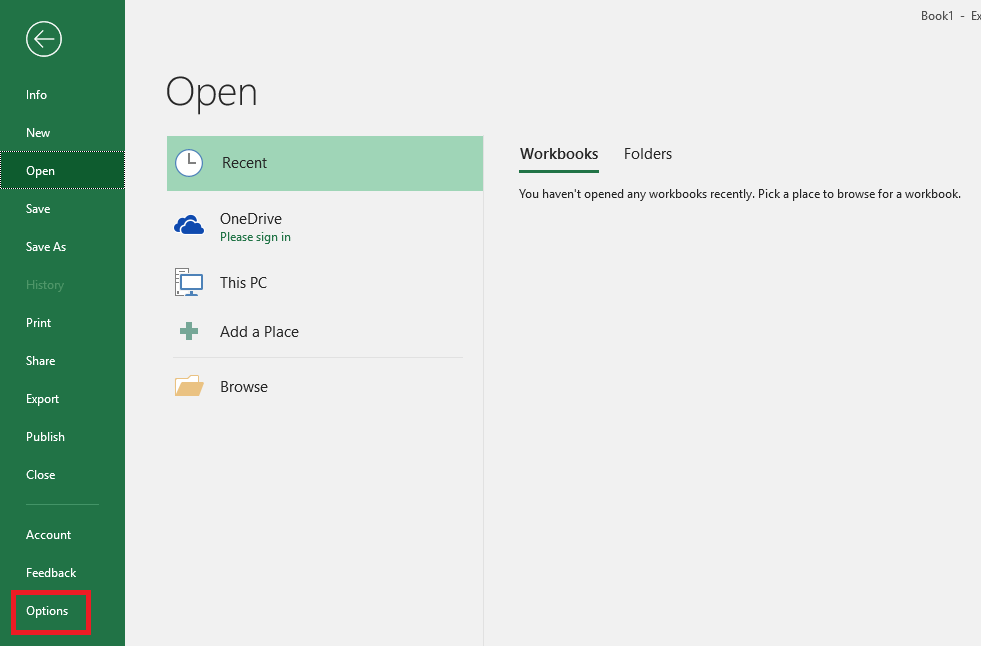Select Publish in the sidebar
This screenshot has width=981, height=646.
click(45, 437)
